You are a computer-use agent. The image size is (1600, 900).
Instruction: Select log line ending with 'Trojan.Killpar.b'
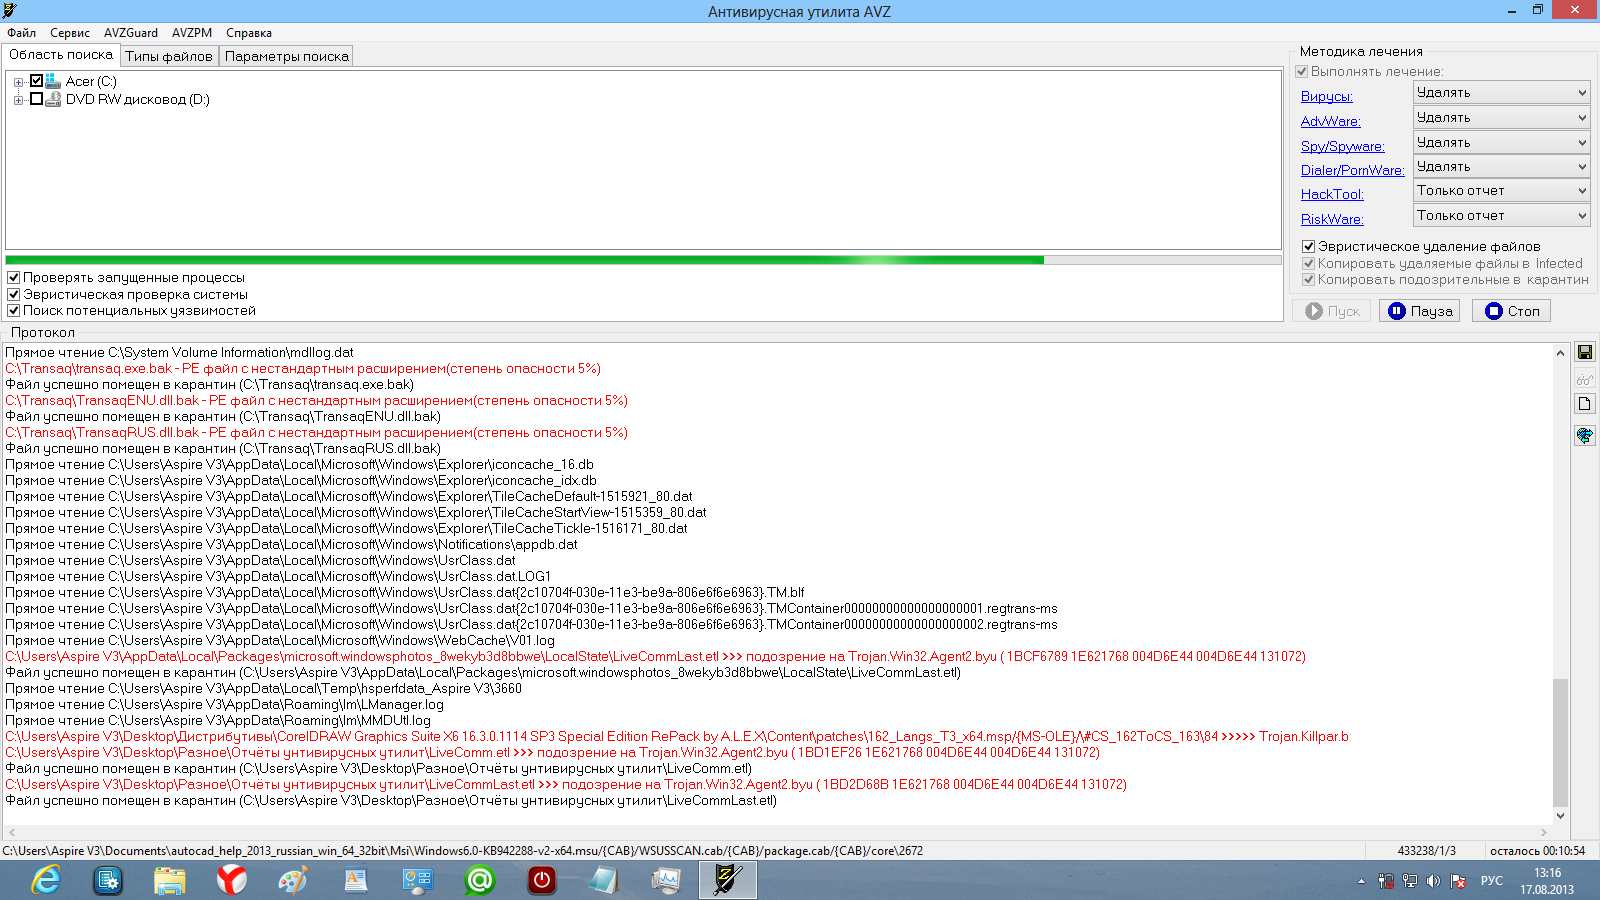pyautogui.click(x=677, y=737)
